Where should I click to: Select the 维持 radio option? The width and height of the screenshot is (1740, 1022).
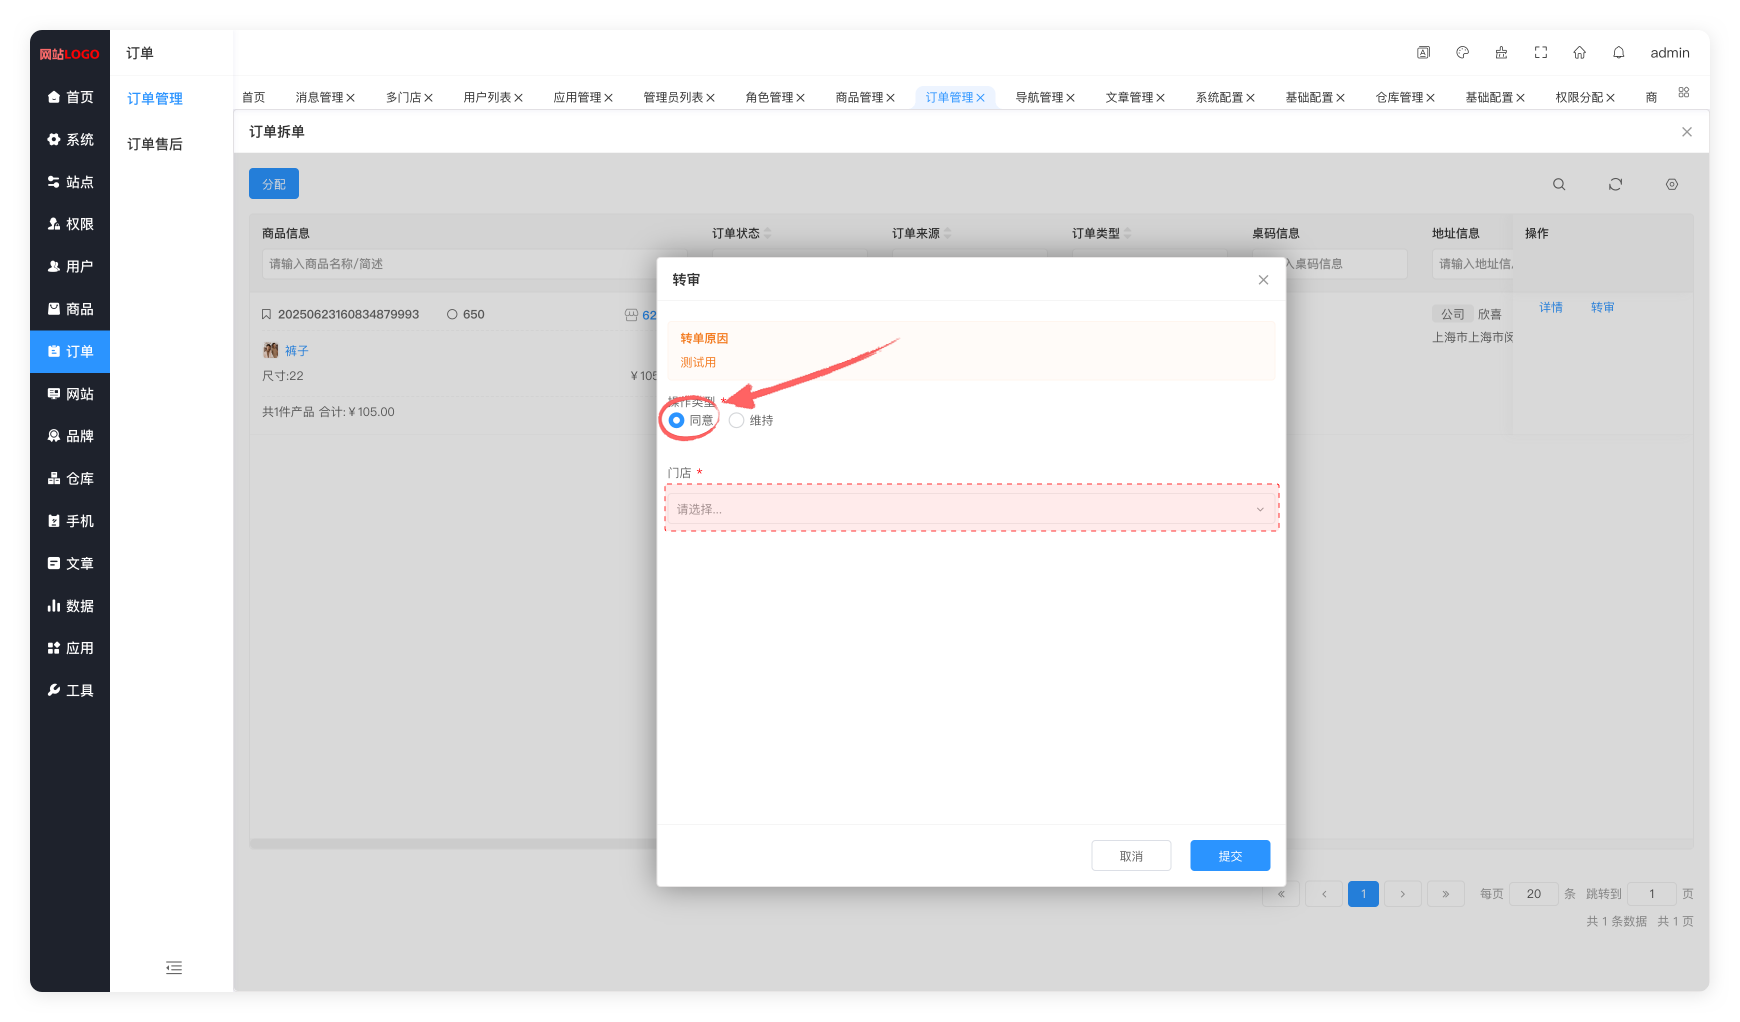[737, 420]
